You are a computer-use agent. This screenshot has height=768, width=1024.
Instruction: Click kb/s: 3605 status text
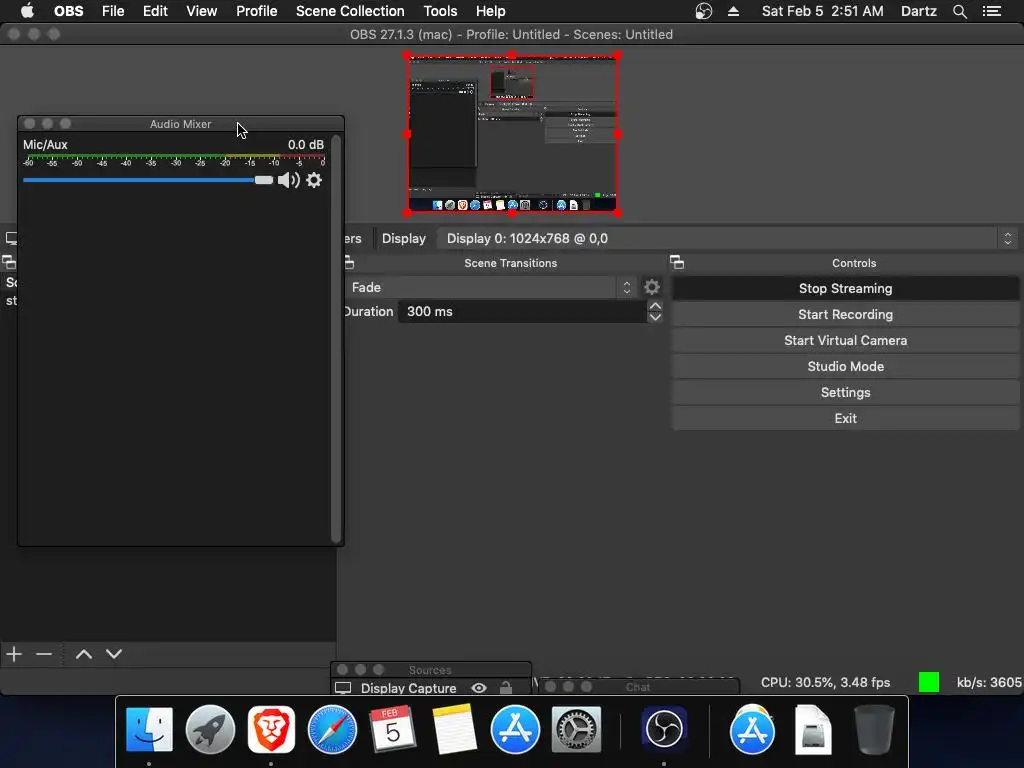point(989,682)
